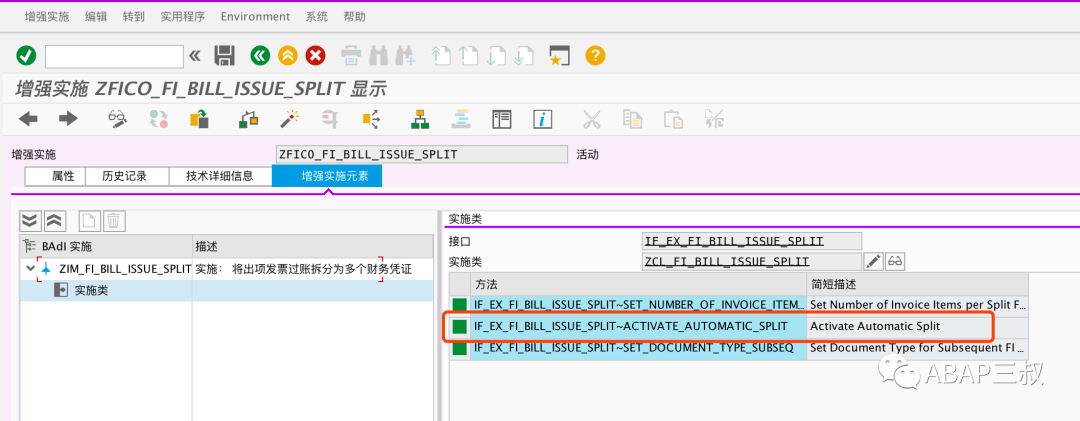The image size is (1080, 421).
Task: Click the Find Next binoculars-plus icon
Action: click(405, 56)
